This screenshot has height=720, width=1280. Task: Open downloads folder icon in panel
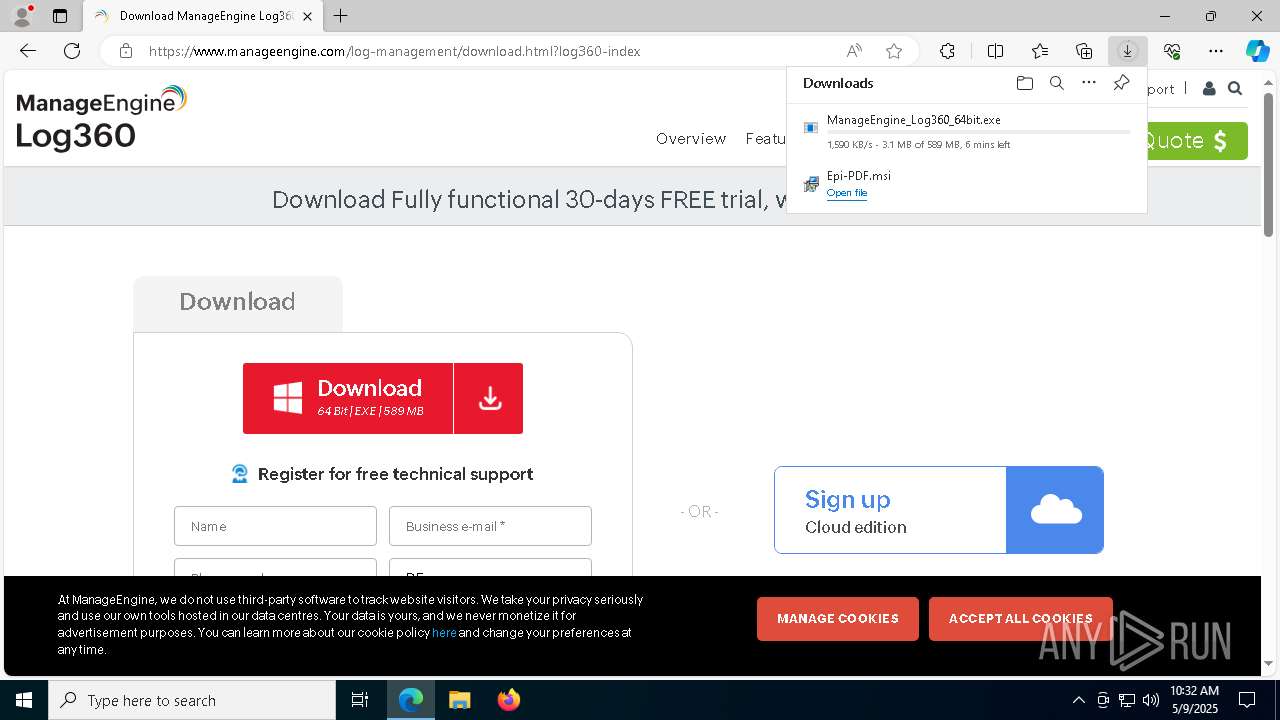point(1024,83)
